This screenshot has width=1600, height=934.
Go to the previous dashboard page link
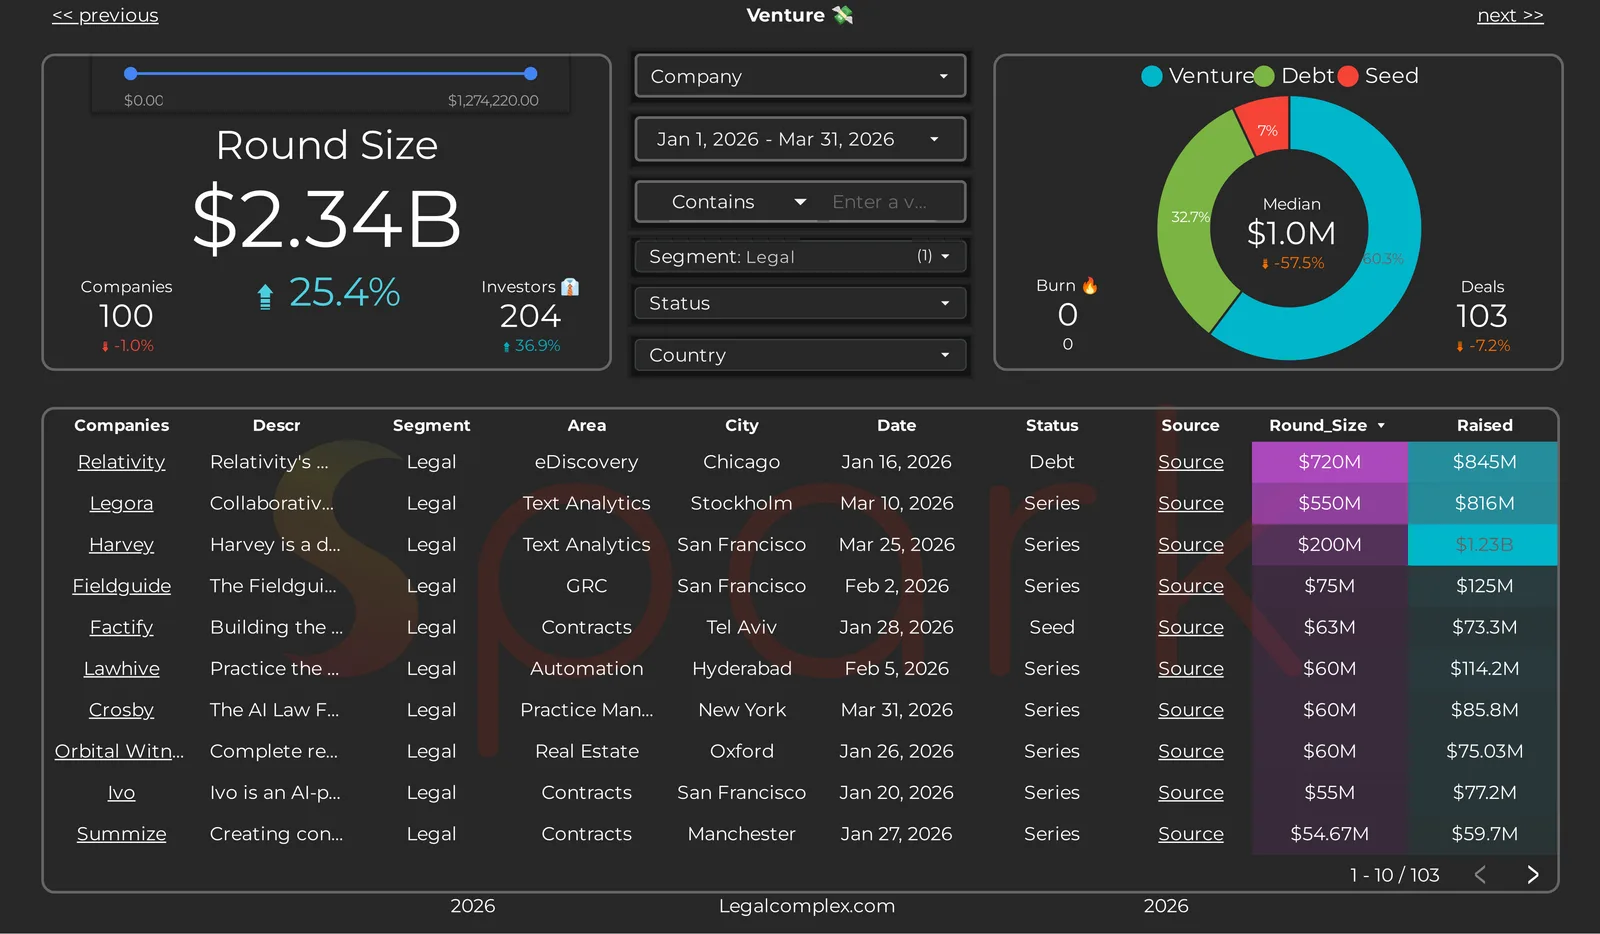pyautogui.click(x=105, y=16)
